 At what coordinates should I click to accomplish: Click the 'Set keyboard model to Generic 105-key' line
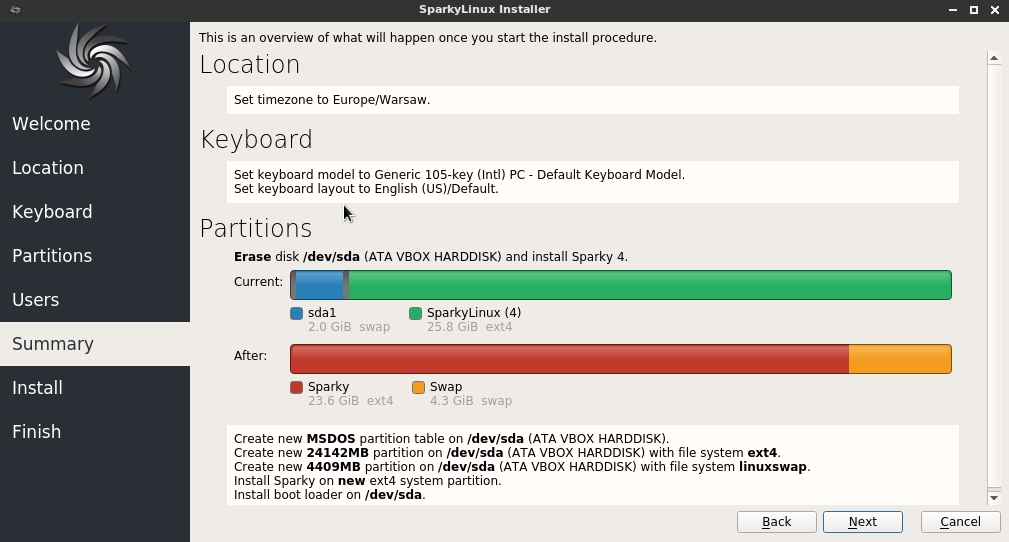459,174
